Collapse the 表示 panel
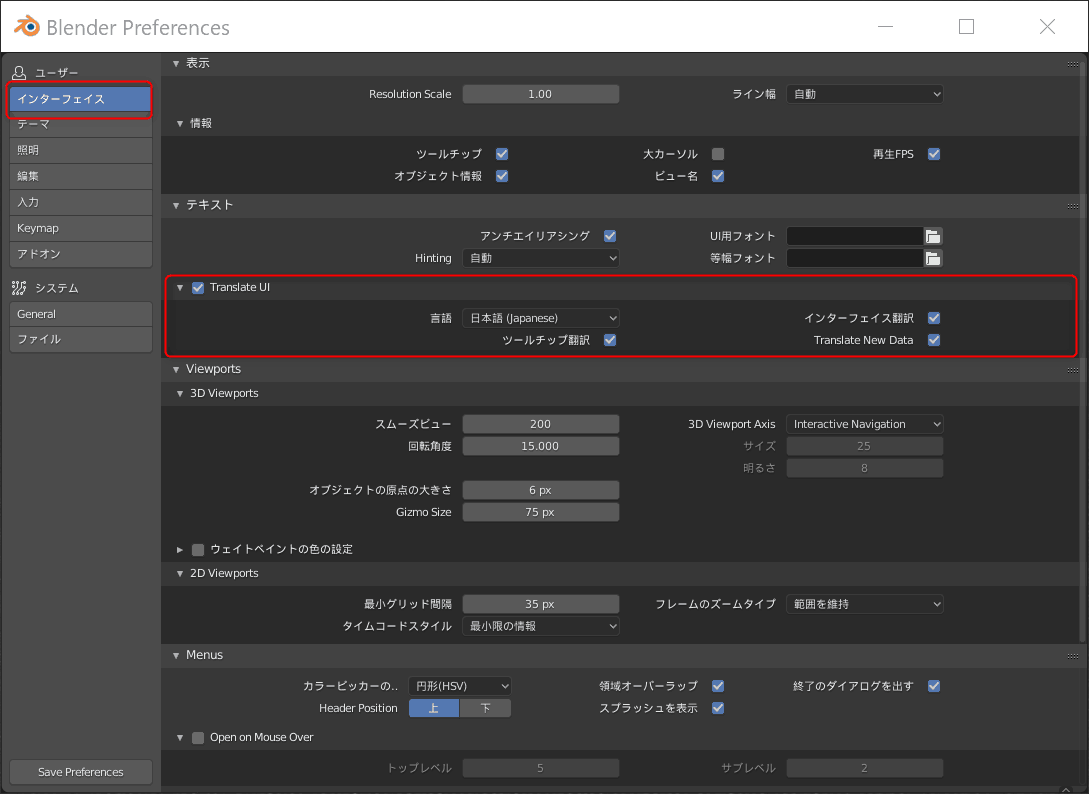The image size is (1089, 794). (x=176, y=64)
